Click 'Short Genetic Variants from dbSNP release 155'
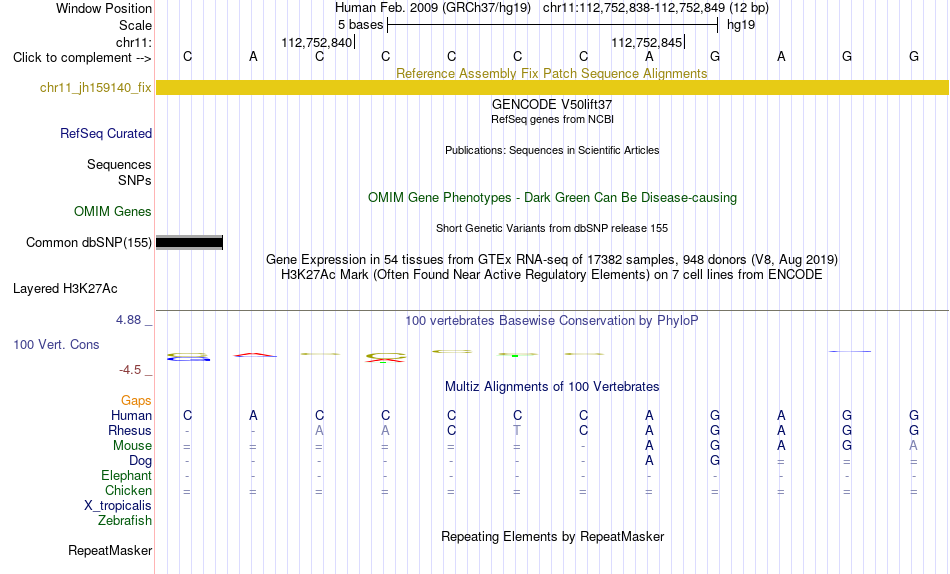This screenshot has width=950, height=574. coord(552,229)
